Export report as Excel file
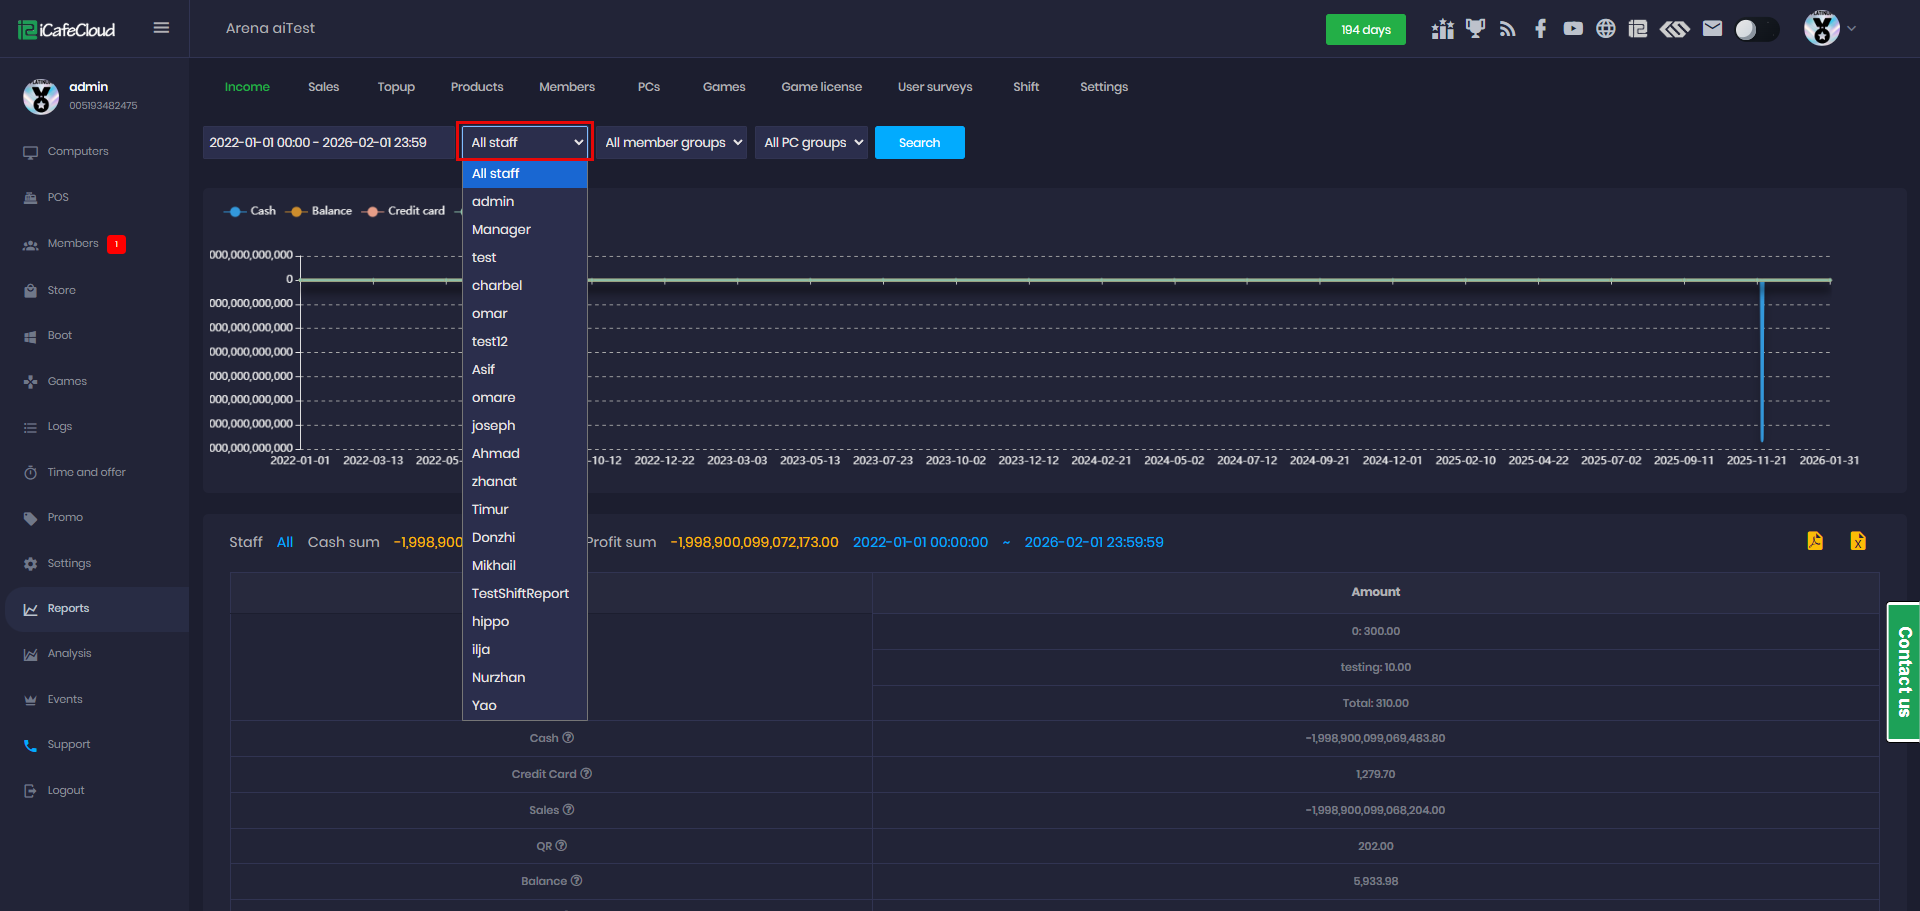1920x911 pixels. pyautogui.click(x=1858, y=541)
